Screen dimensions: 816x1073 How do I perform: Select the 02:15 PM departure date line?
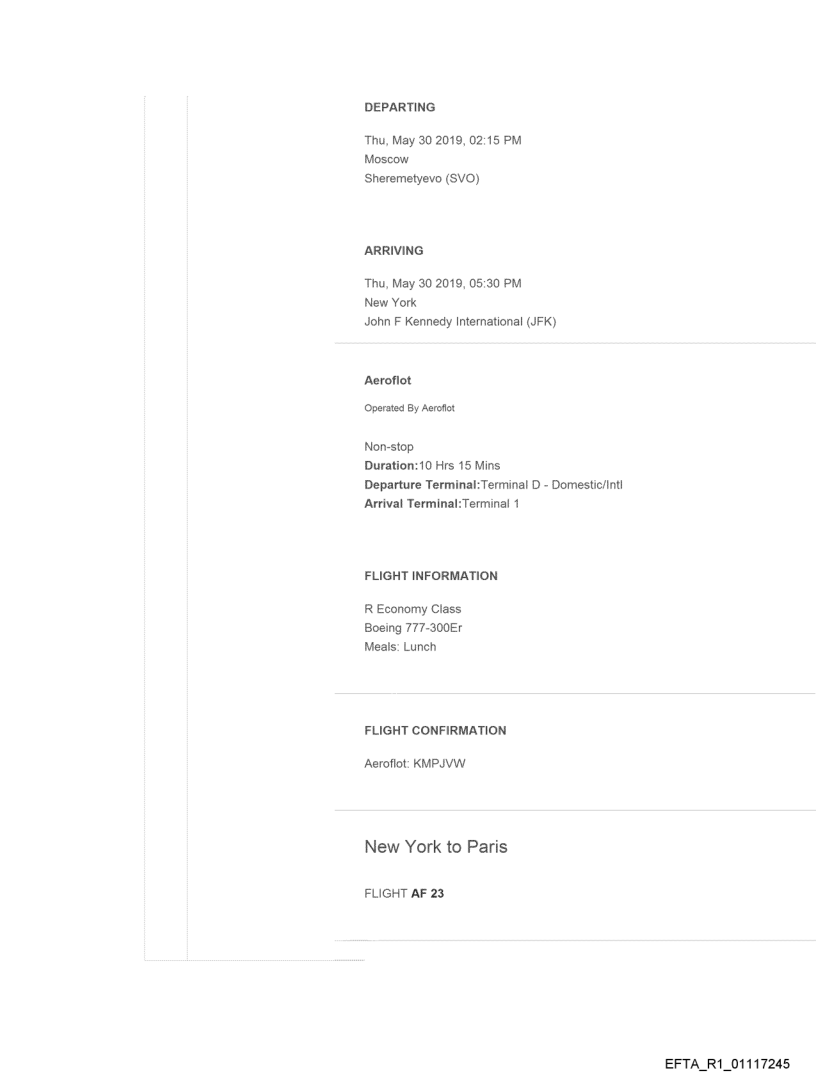pos(442,140)
